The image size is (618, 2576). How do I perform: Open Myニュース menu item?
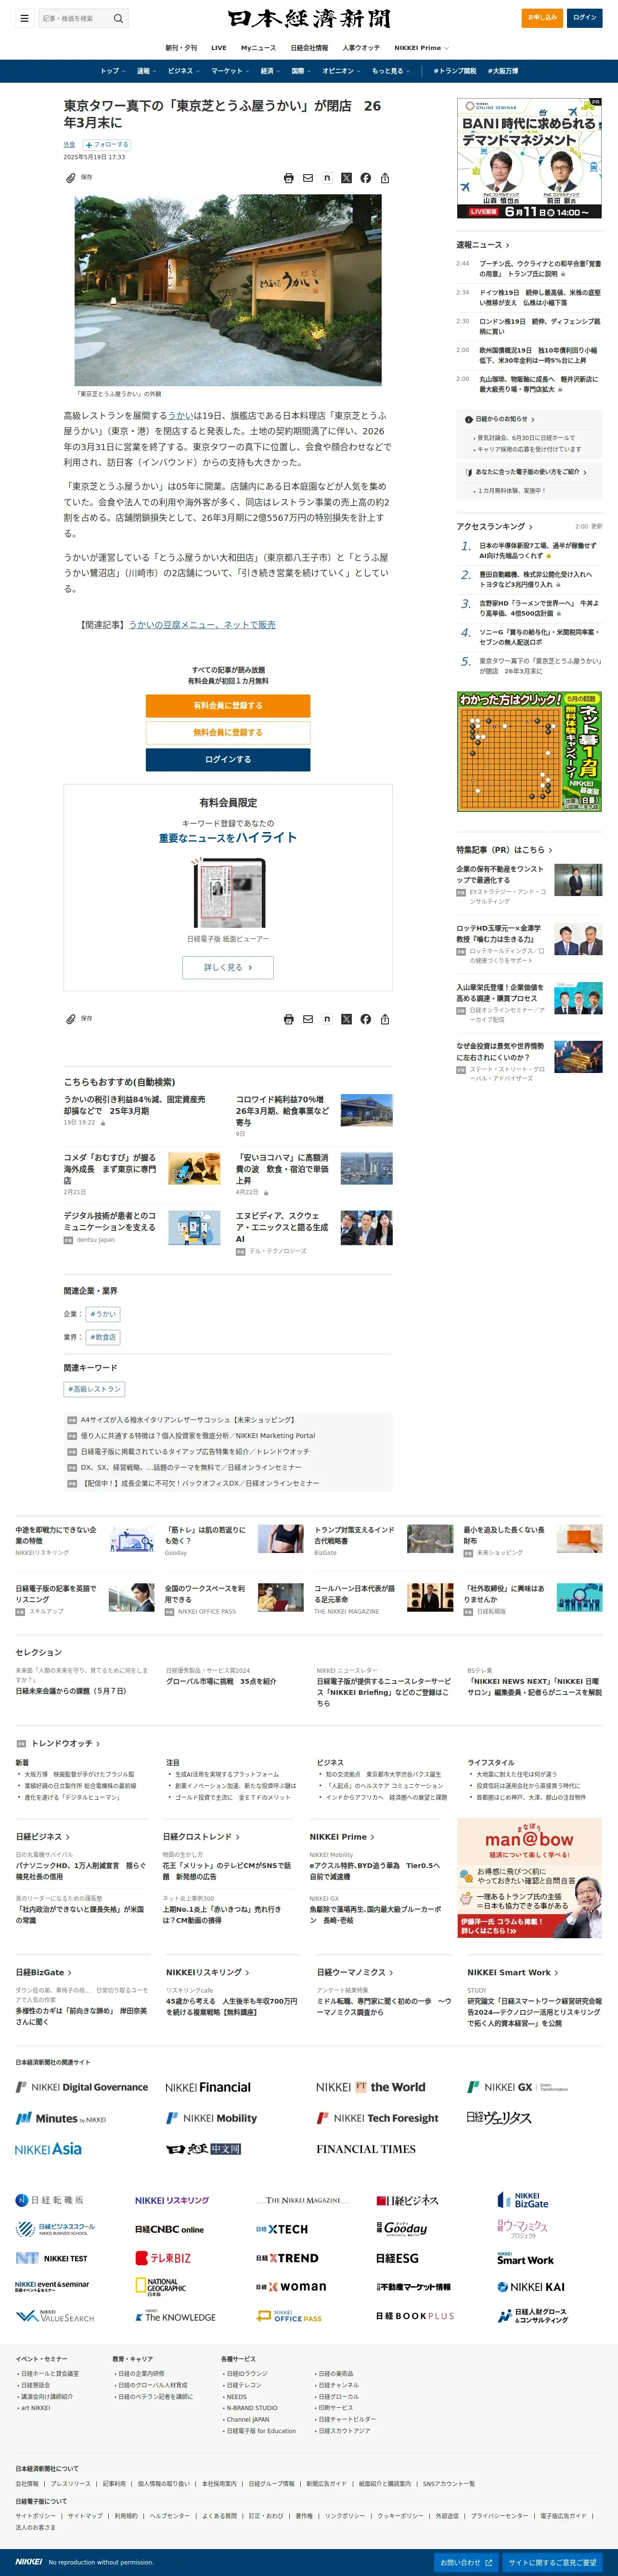(x=258, y=48)
